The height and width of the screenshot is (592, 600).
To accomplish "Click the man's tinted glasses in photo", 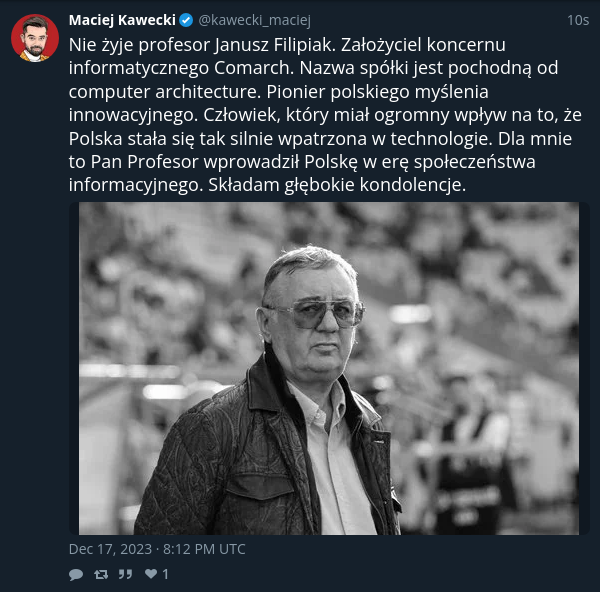I will pos(316,313).
